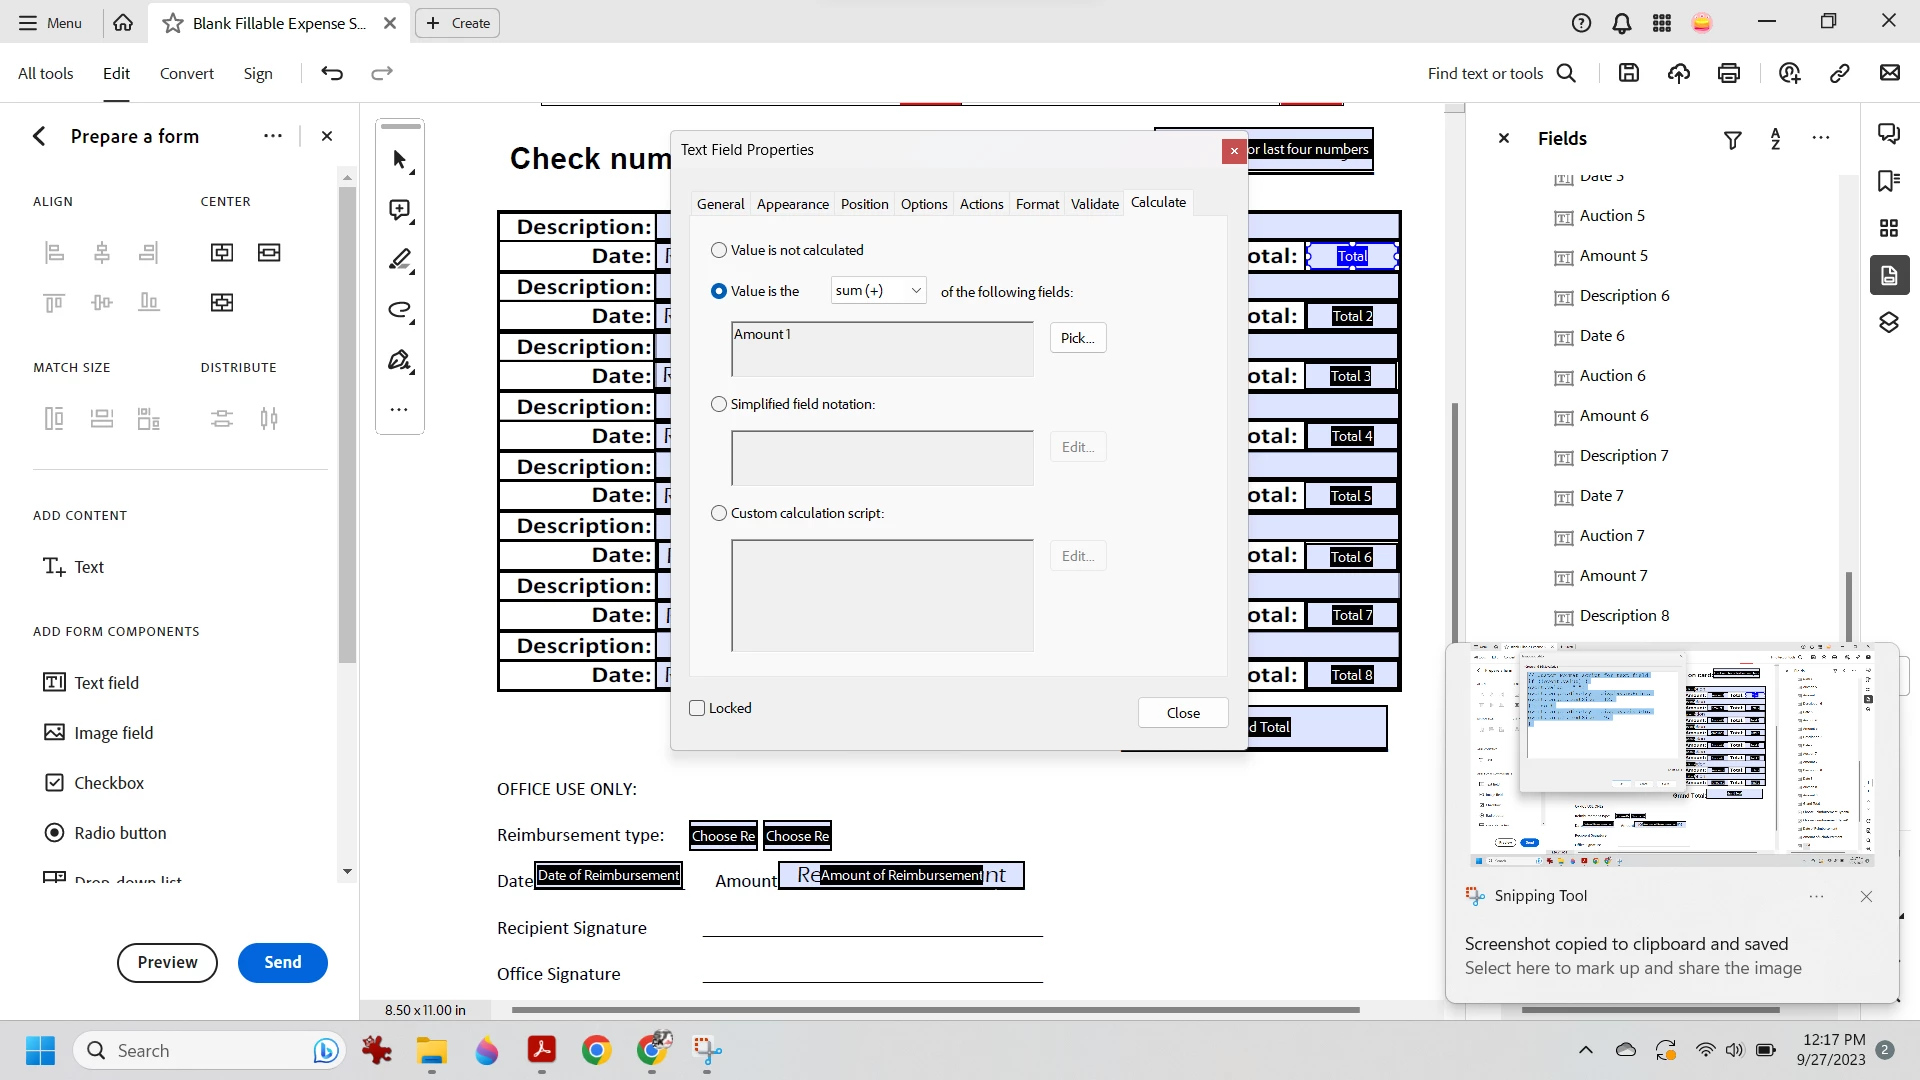Check the Locked checkbox

click(x=698, y=708)
